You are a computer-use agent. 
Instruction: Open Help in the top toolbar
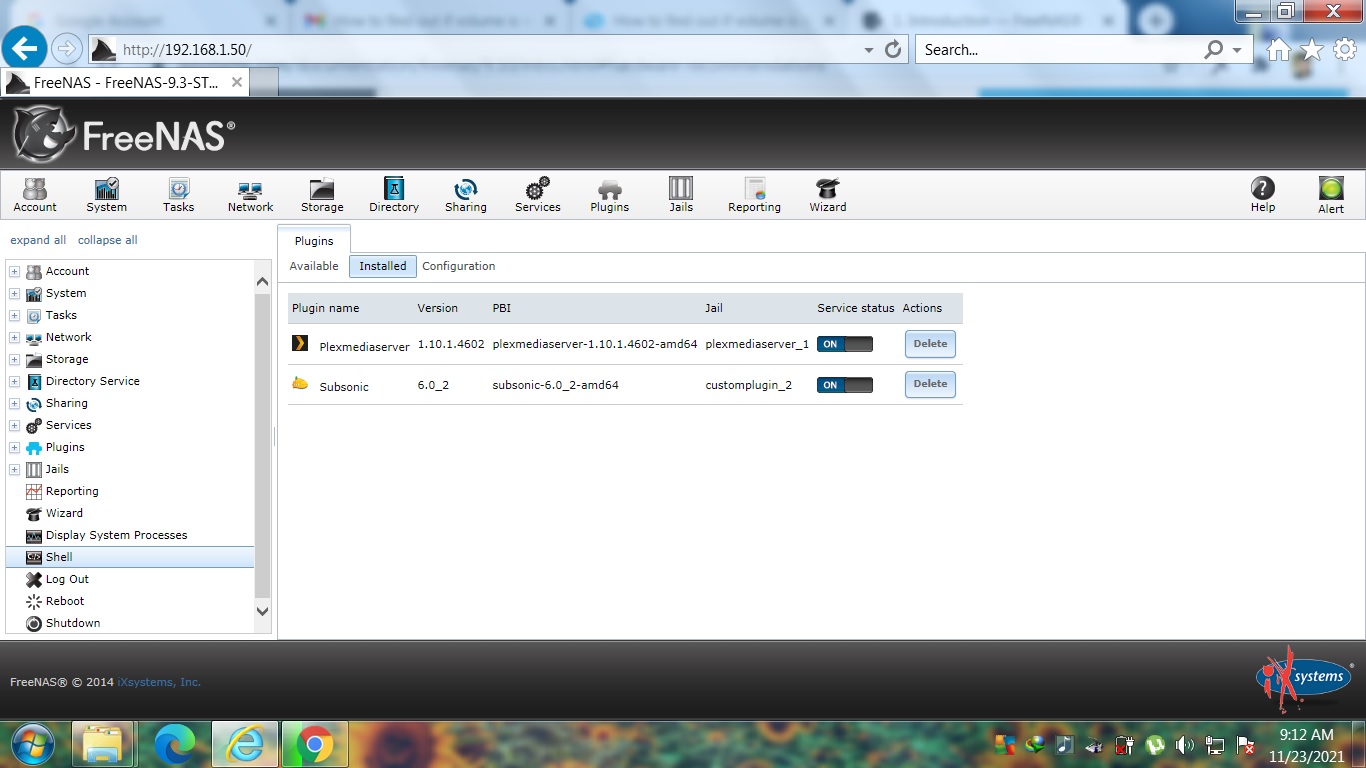(1263, 195)
